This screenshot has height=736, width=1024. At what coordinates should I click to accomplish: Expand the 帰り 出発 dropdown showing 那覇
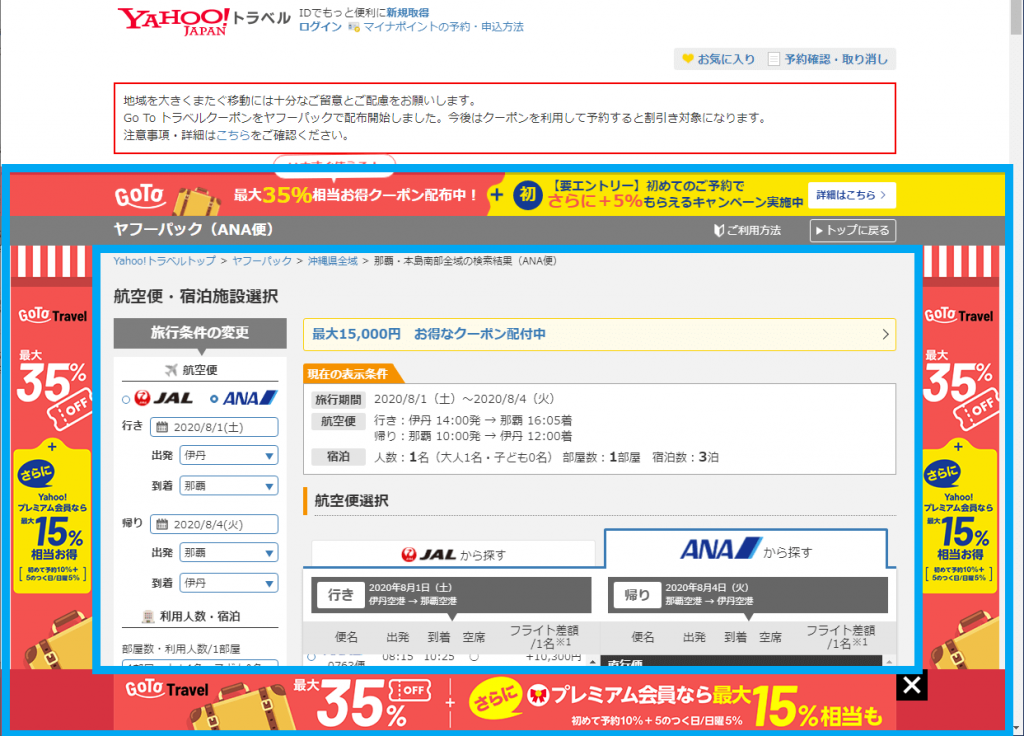coord(229,552)
